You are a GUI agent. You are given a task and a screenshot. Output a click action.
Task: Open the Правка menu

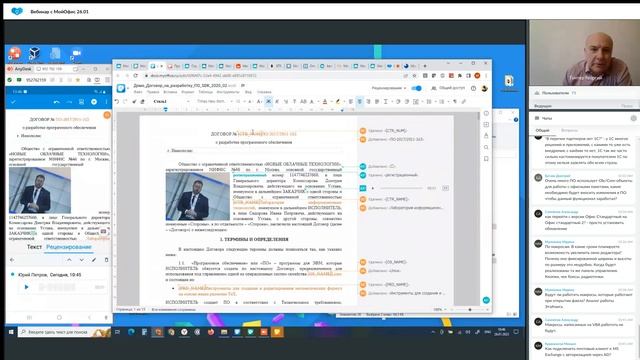click(153, 92)
